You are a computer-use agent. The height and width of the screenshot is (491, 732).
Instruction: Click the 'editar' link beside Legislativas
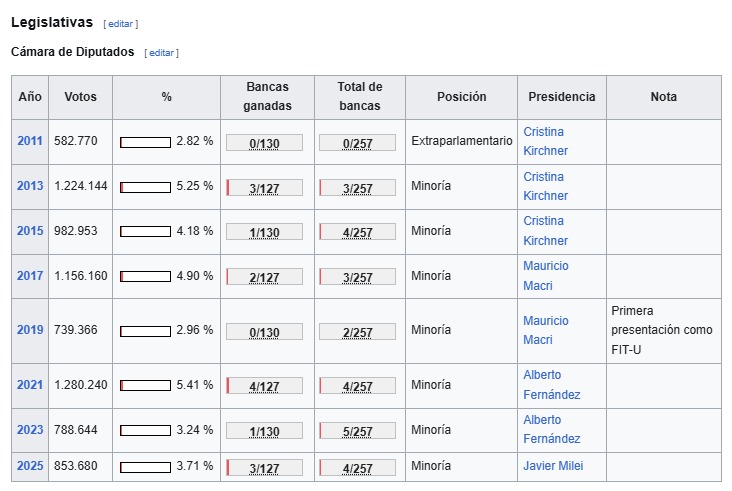[120, 23]
